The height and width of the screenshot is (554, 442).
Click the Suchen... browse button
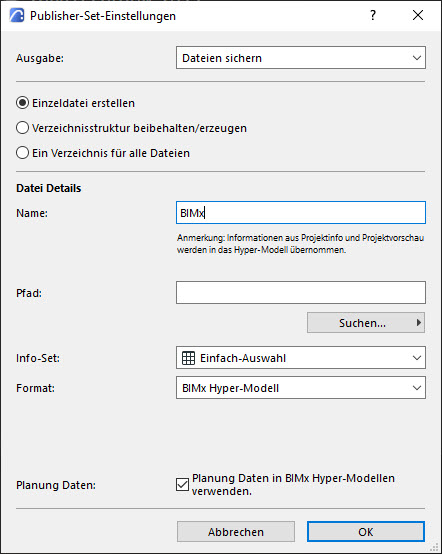coord(366,323)
